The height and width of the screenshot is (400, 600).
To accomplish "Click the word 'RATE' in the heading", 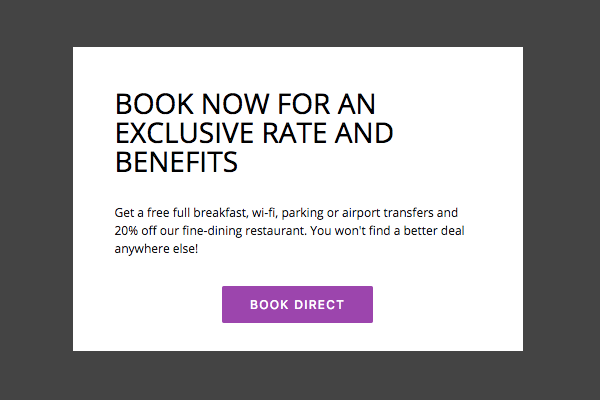I will pyautogui.click(x=295, y=133).
